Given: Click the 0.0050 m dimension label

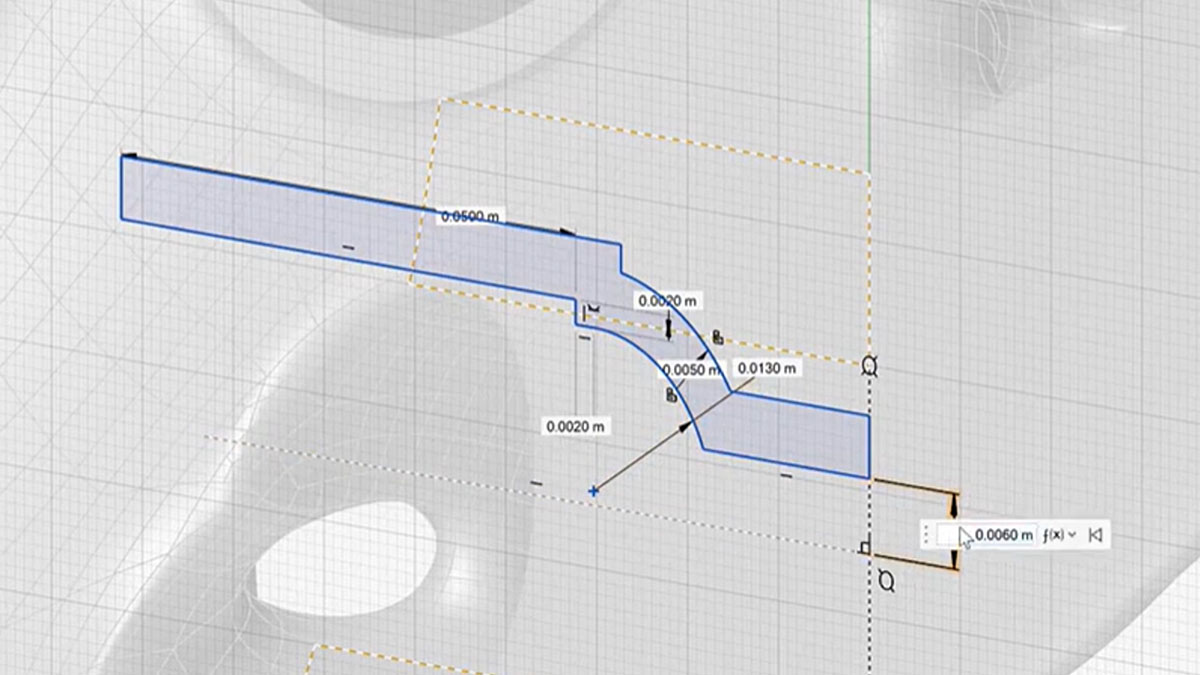Looking at the screenshot, I should (x=692, y=369).
